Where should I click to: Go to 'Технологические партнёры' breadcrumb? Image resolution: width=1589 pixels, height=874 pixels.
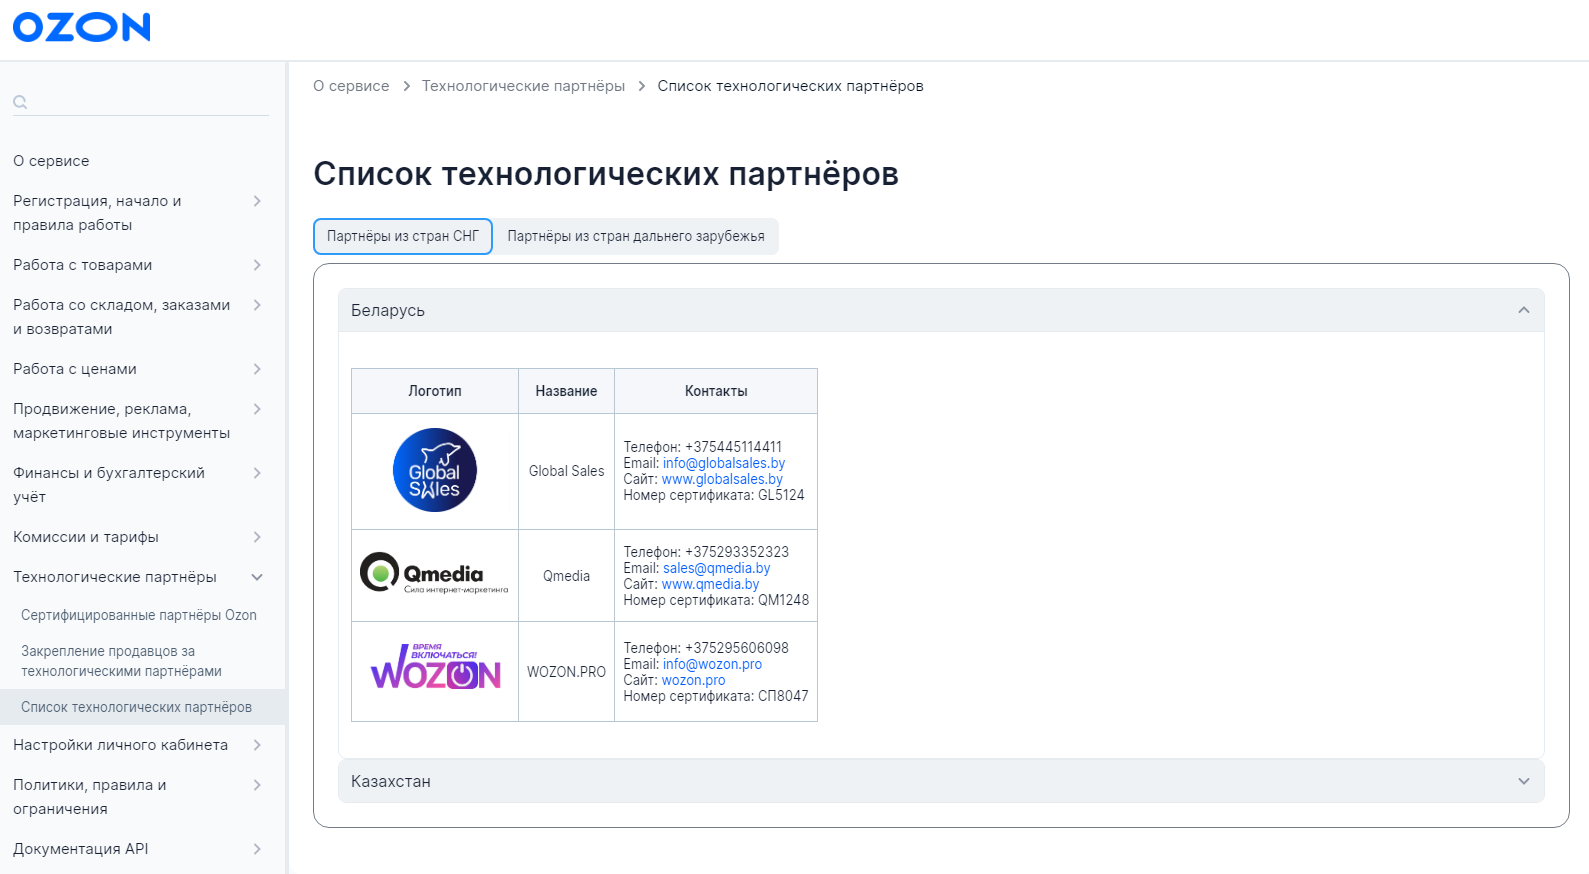click(523, 86)
